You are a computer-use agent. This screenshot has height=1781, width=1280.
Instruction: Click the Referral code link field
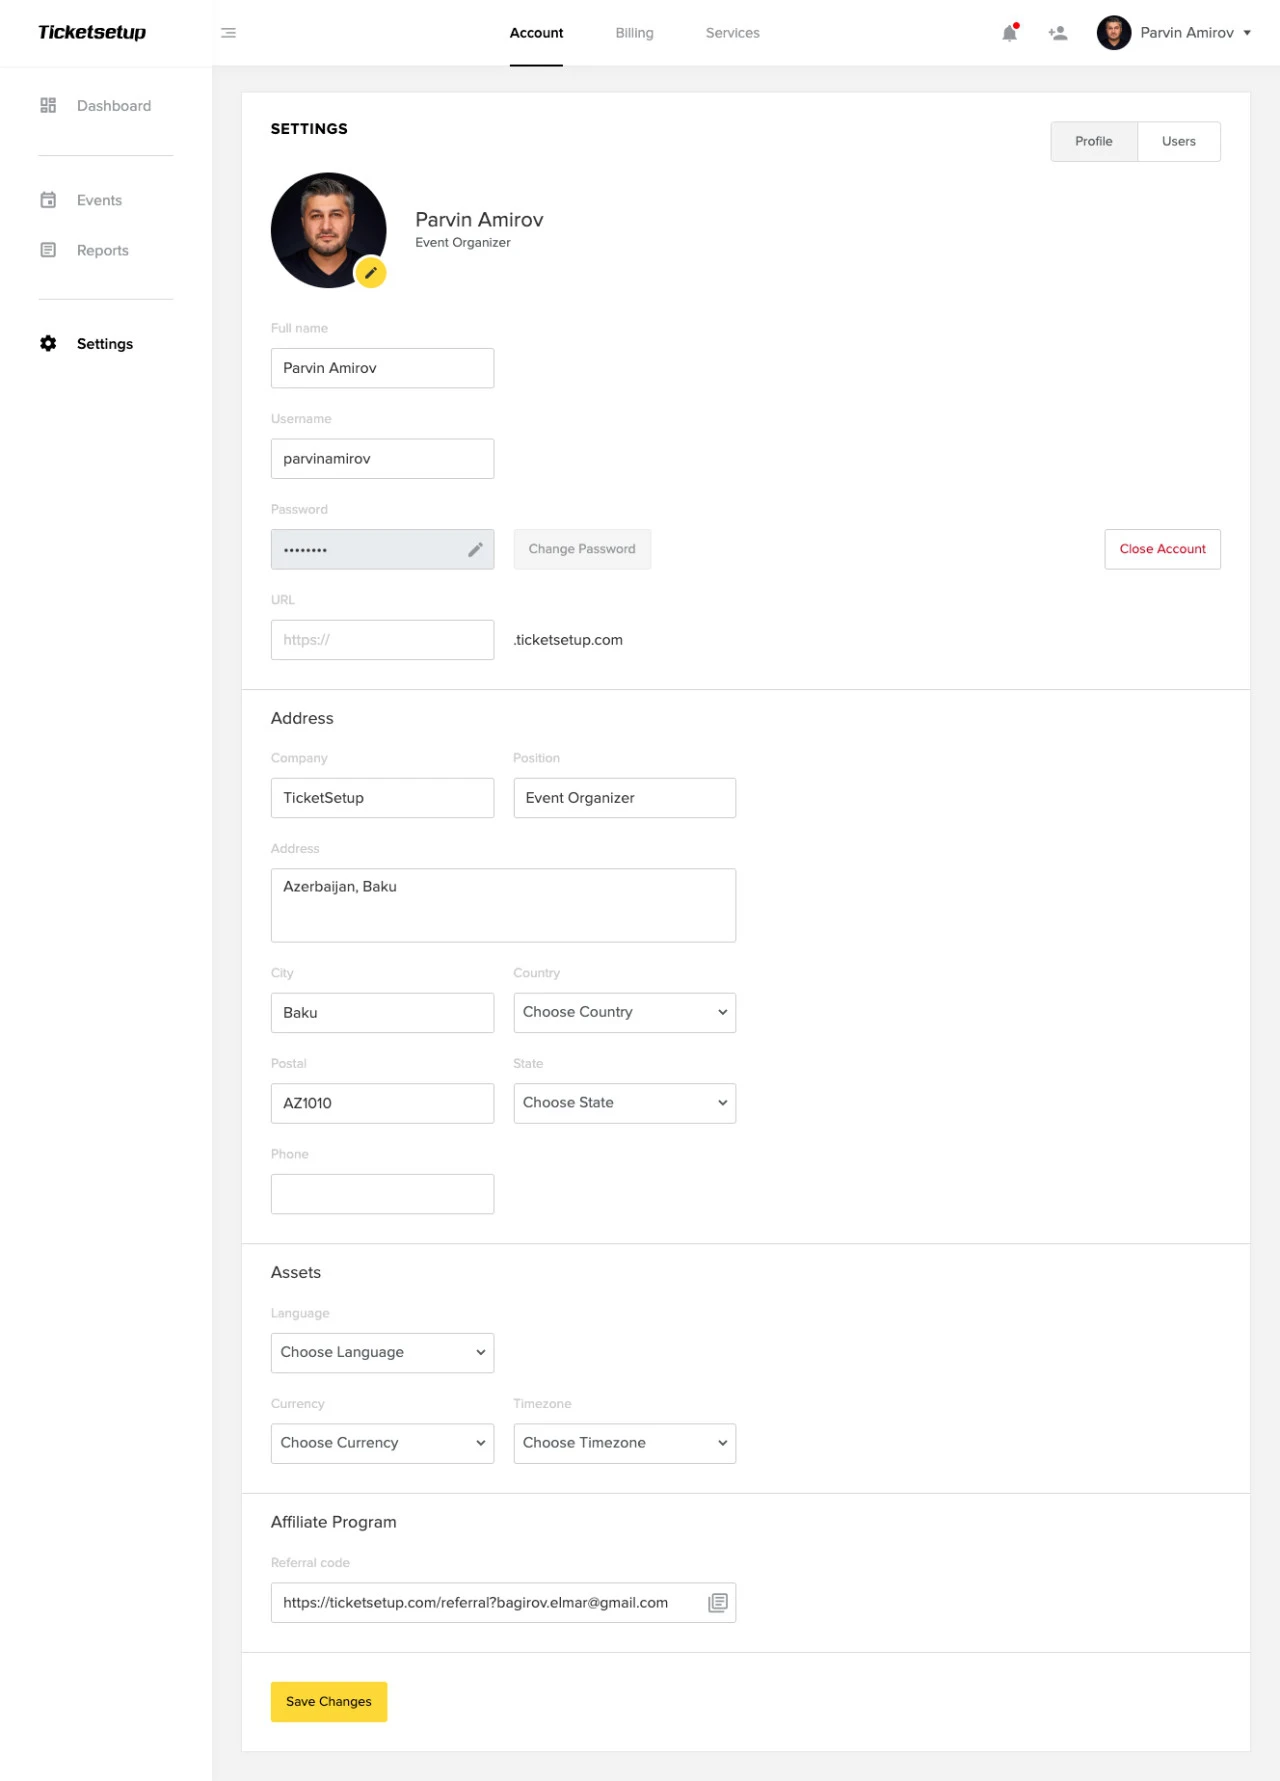pyautogui.click(x=503, y=1603)
